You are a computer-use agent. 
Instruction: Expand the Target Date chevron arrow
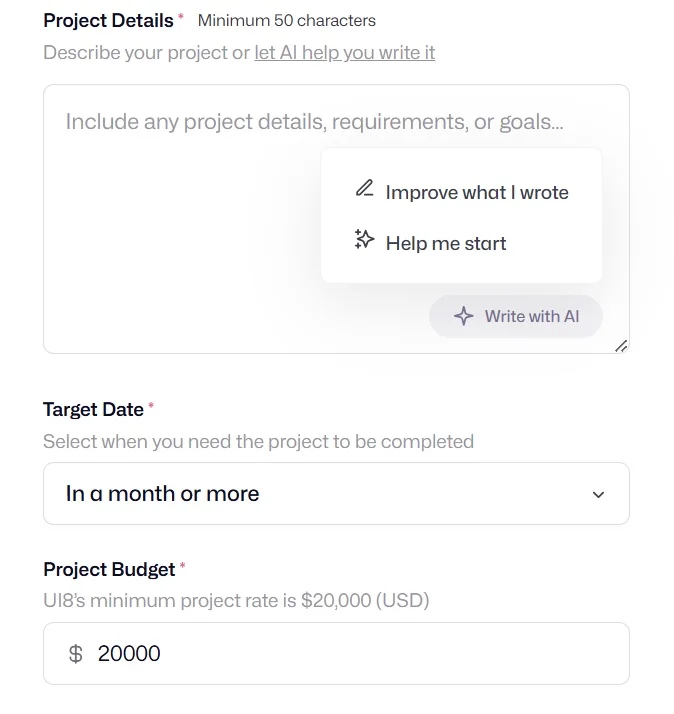[598, 494]
